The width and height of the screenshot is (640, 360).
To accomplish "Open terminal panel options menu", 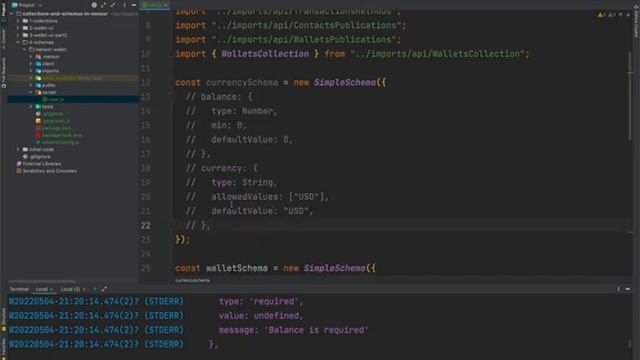I will click(618, 289).
